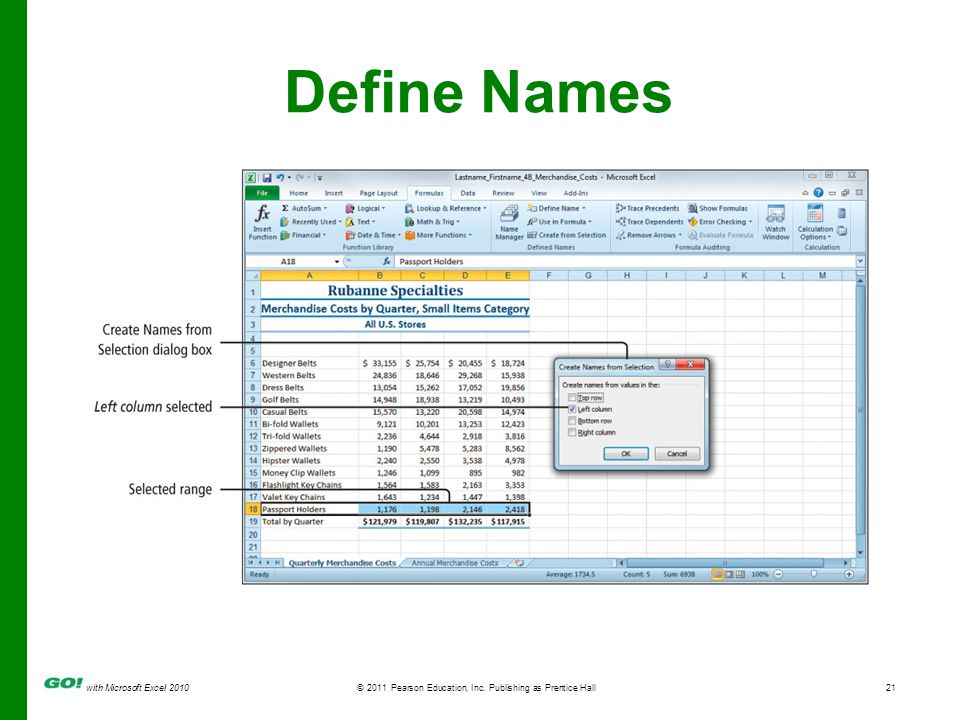
Task: Click OK in Create Names dialog
Action: [626, 454]
